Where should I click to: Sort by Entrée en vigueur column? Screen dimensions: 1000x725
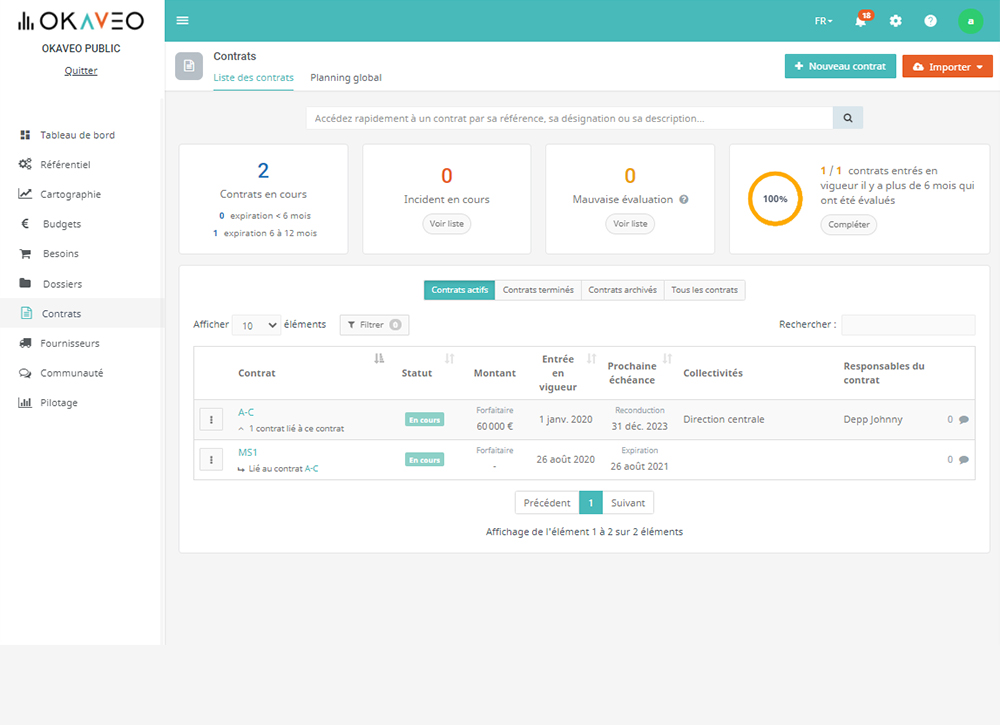(591, 358)
